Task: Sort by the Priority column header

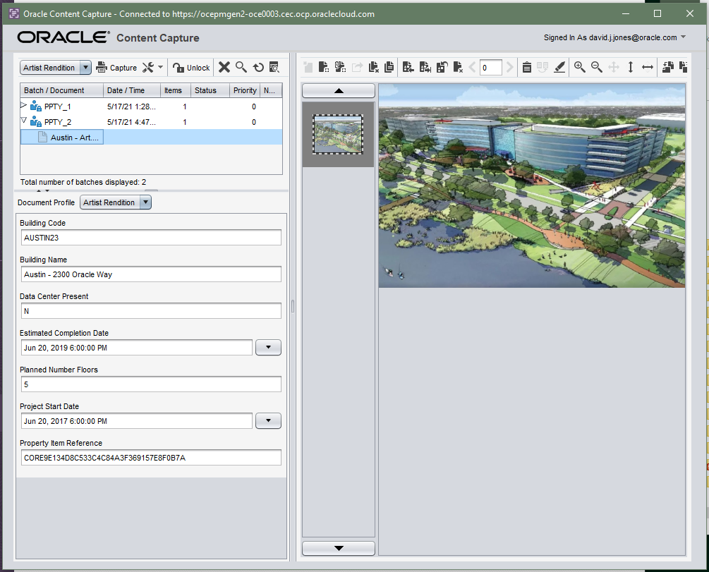Action: (245, 90)
